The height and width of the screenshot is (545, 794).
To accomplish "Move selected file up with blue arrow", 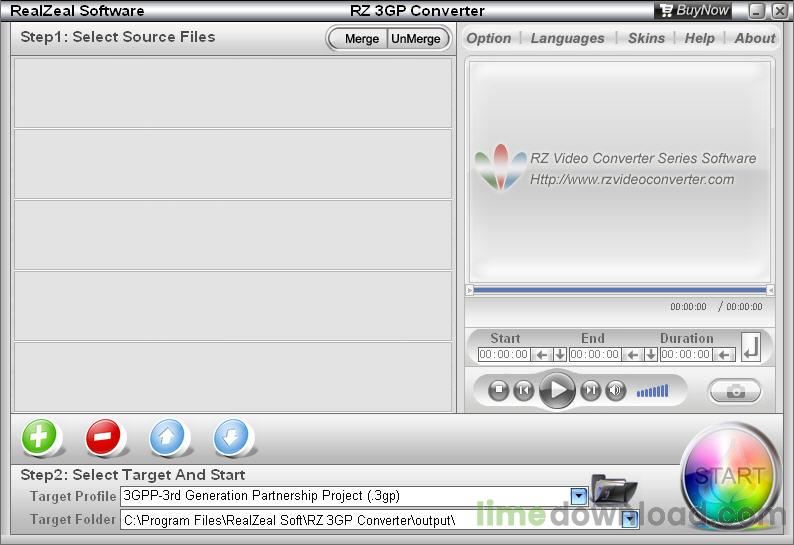I will point(167,437).
